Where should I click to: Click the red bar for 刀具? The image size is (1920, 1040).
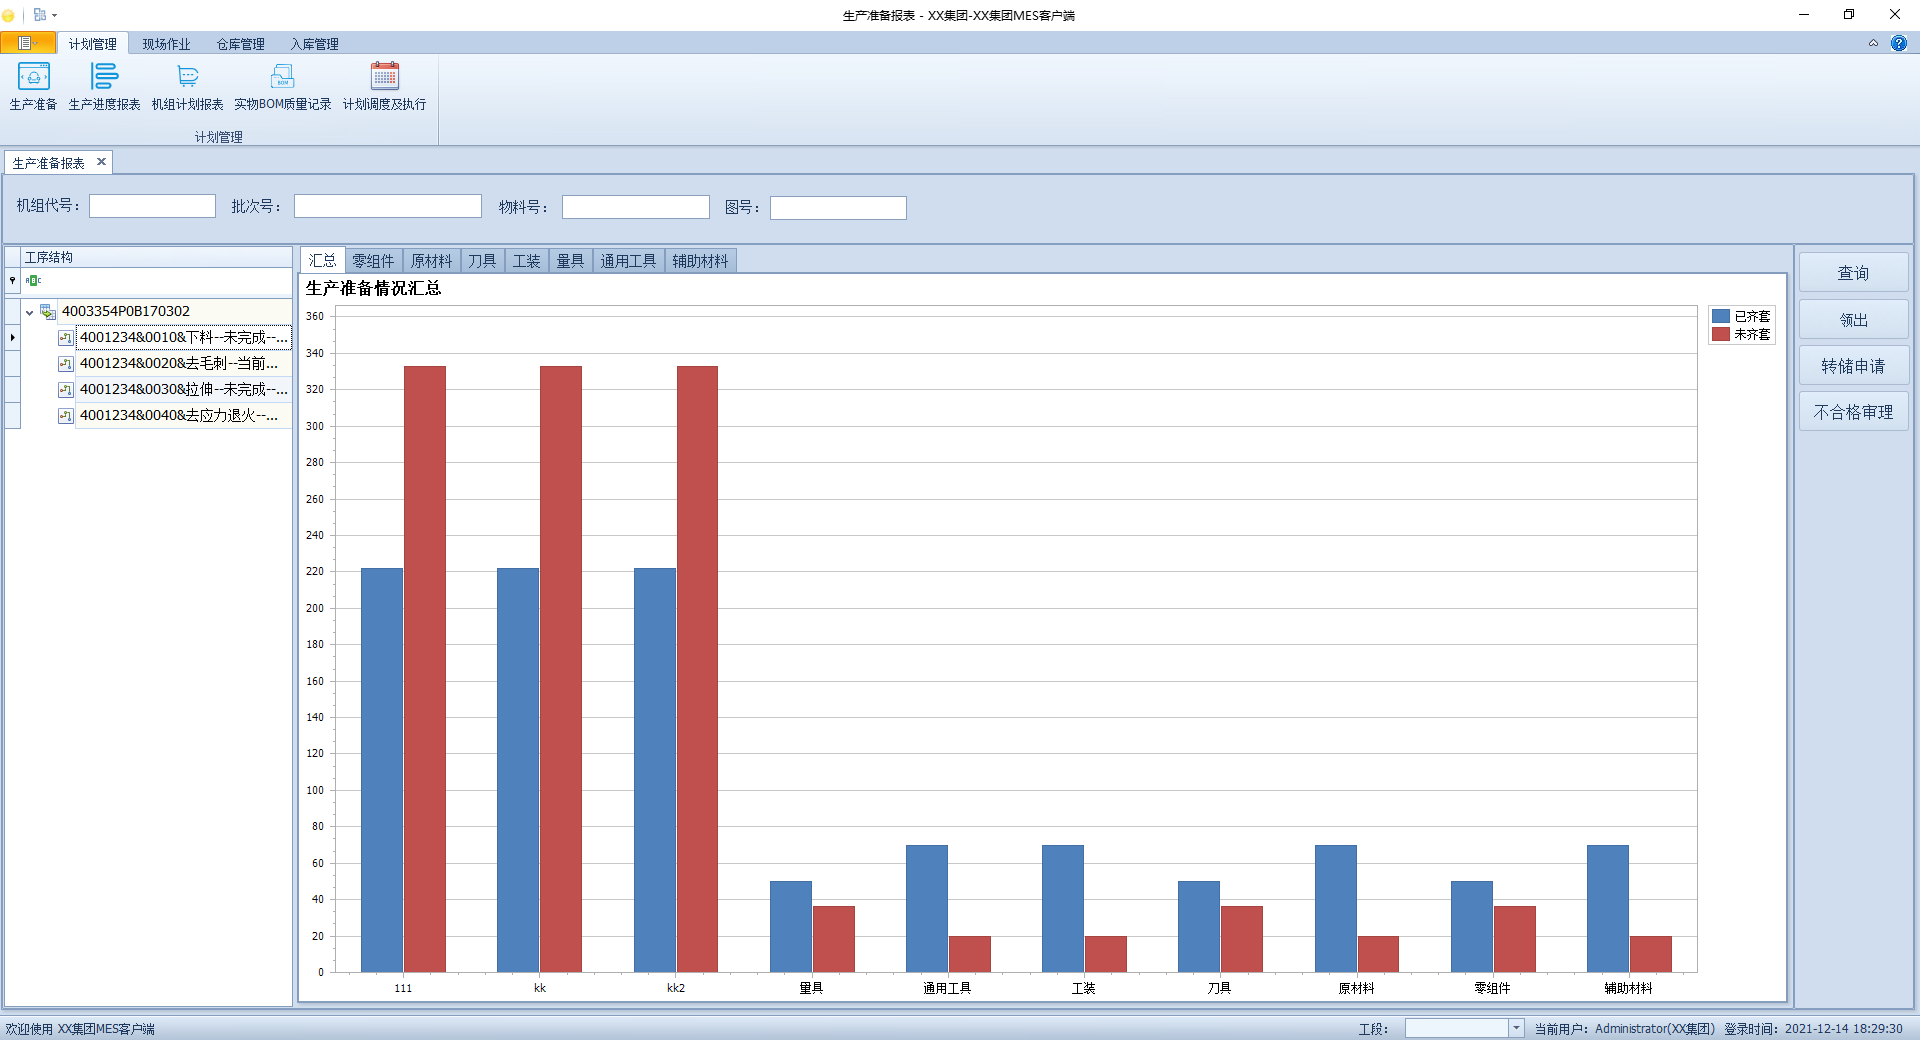(1242, 939)
